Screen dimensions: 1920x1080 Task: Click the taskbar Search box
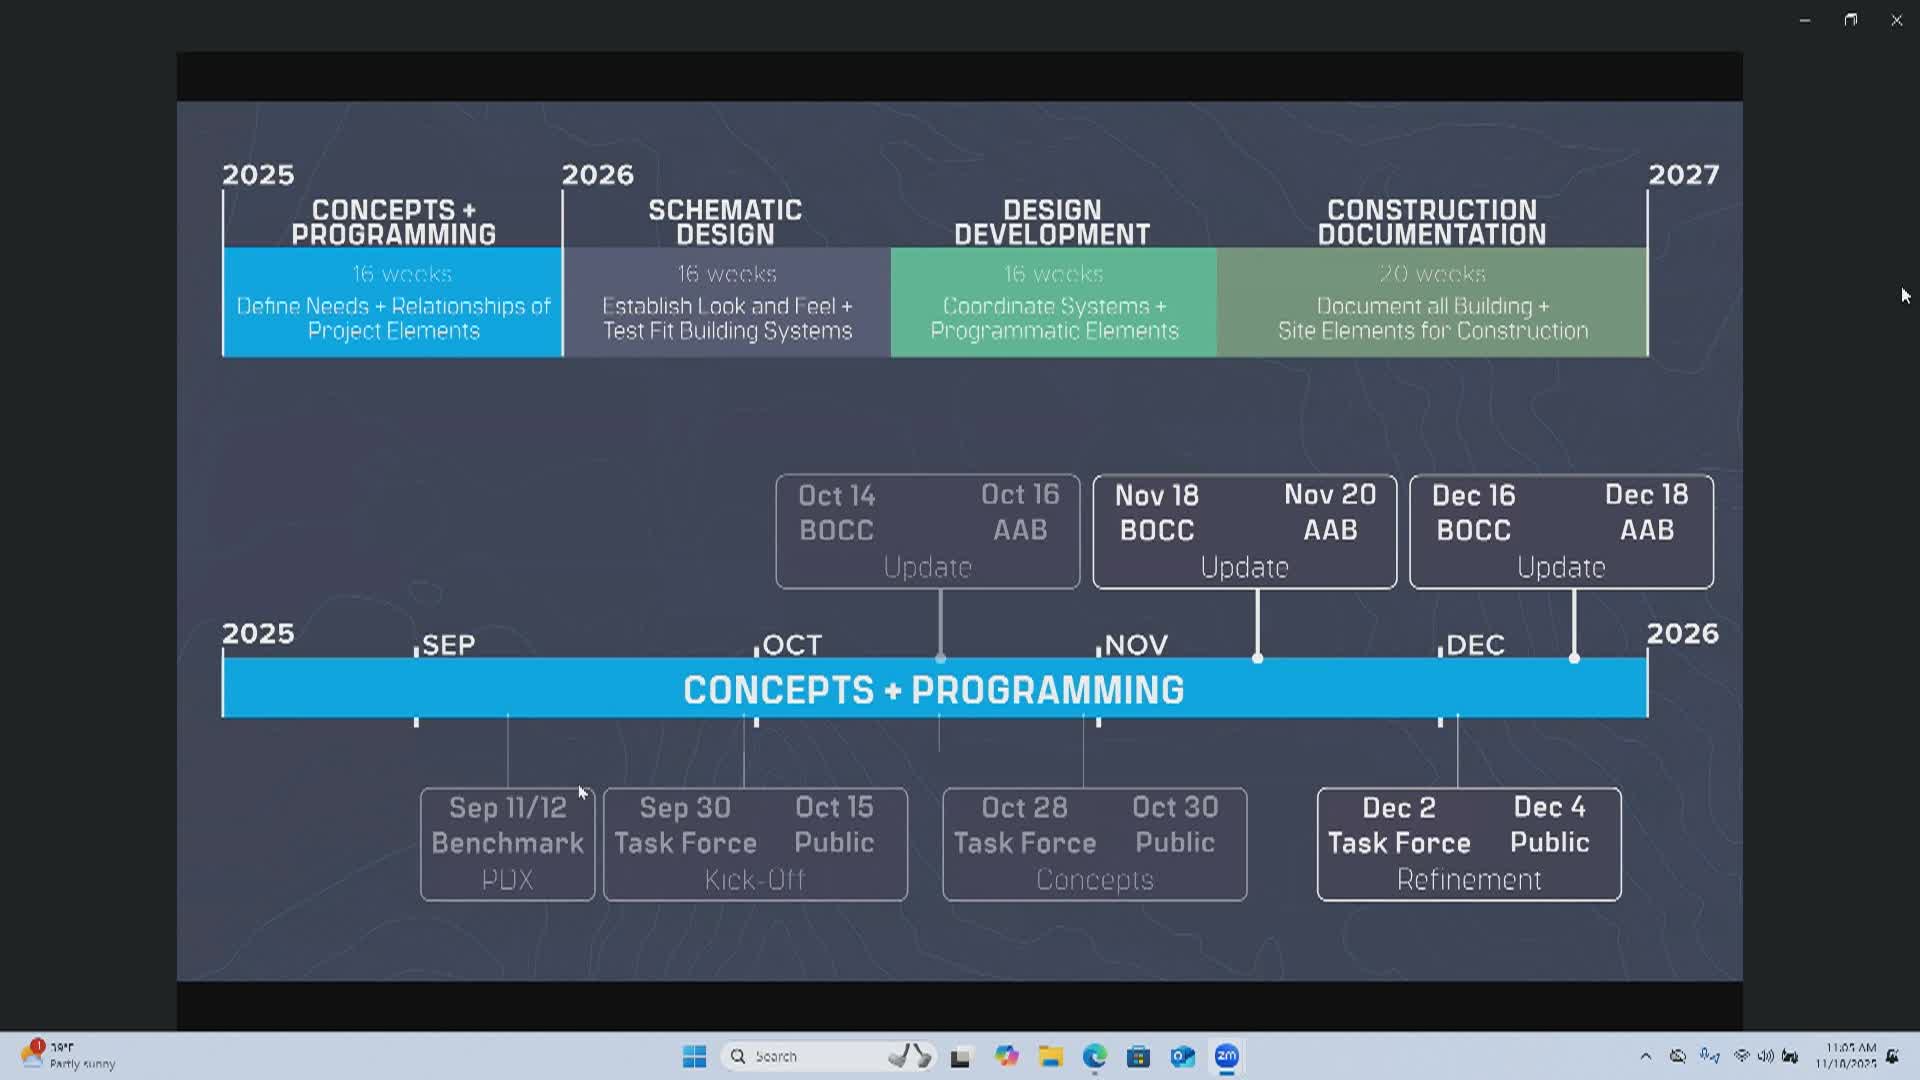coord(810,1056)
